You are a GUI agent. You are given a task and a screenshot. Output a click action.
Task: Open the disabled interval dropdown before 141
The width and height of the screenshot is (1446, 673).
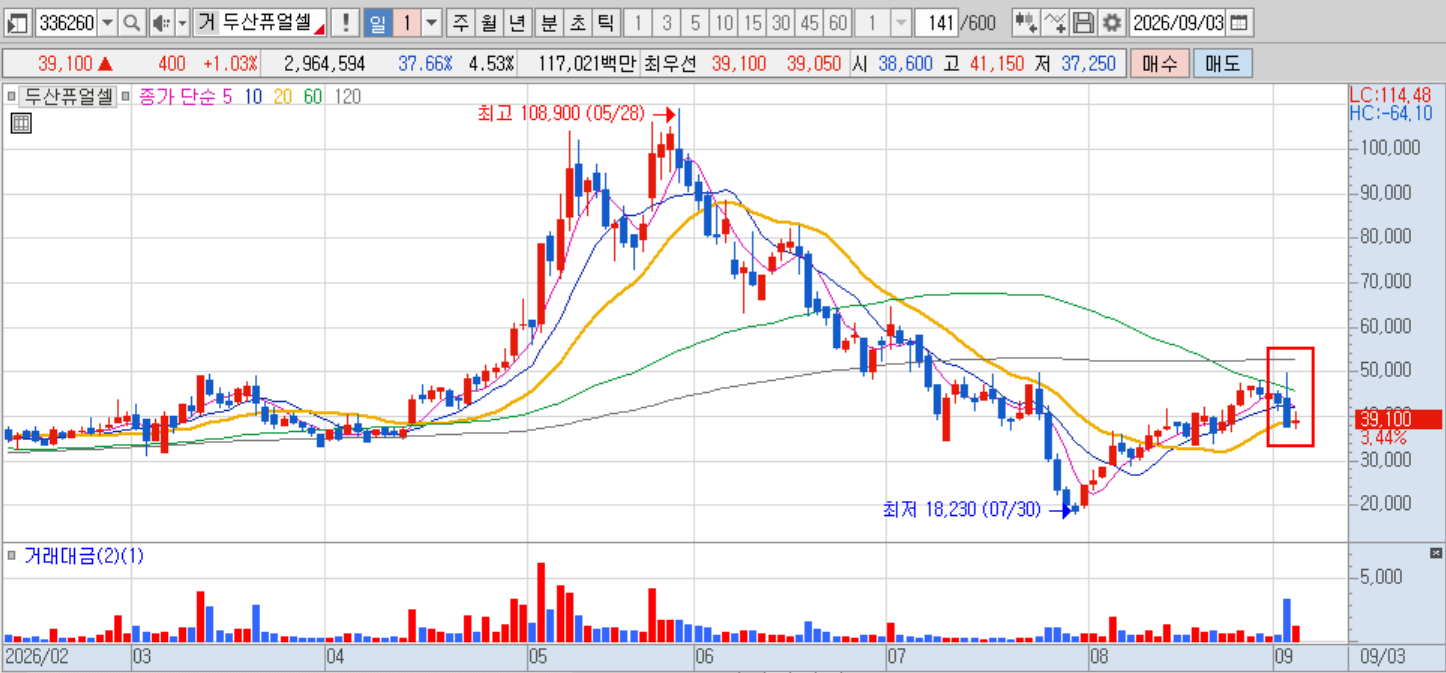900,23
